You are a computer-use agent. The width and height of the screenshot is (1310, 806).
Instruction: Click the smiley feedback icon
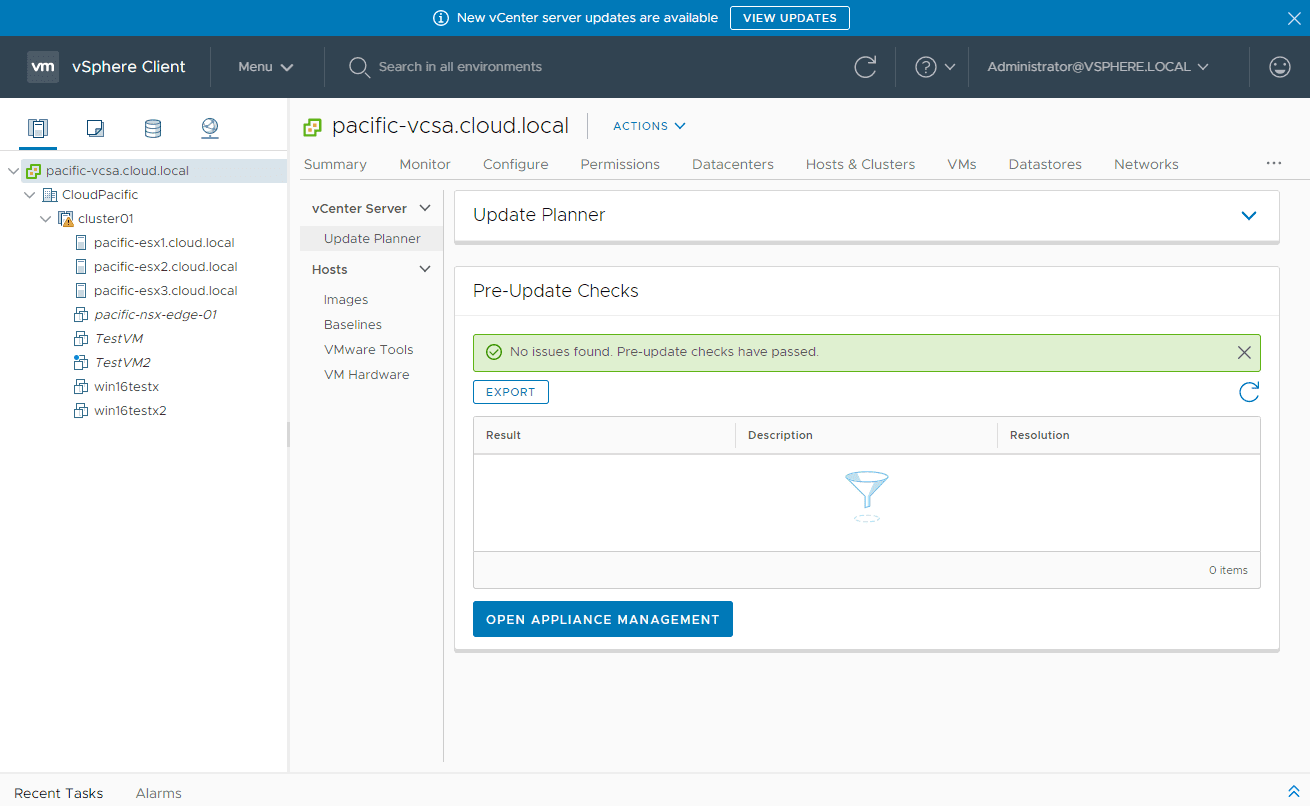coord(1279,67)
